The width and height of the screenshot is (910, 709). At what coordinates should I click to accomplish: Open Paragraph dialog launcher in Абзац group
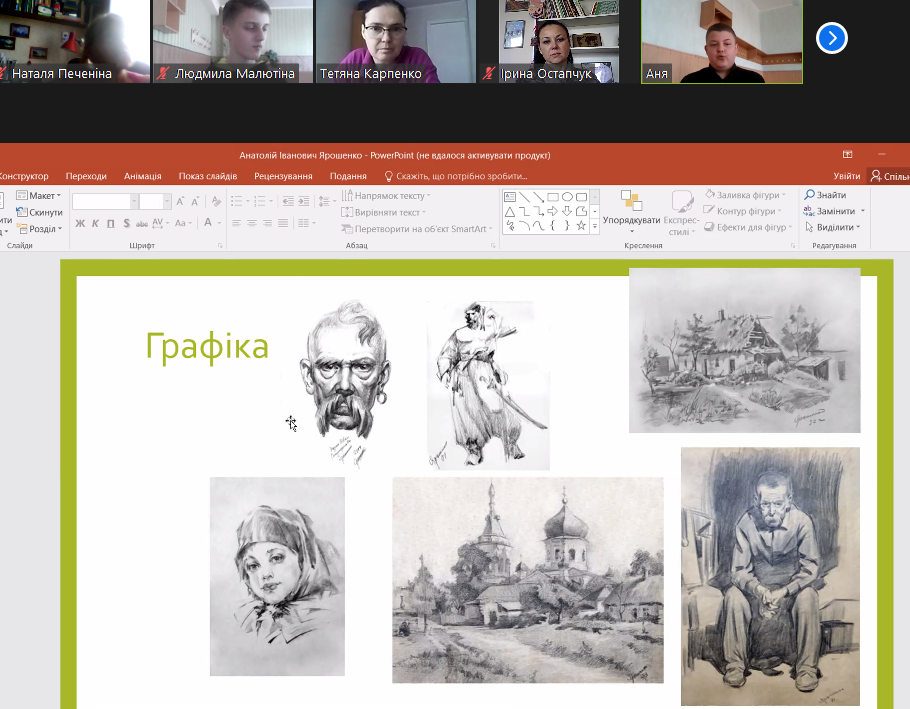[x=493, y=245]
